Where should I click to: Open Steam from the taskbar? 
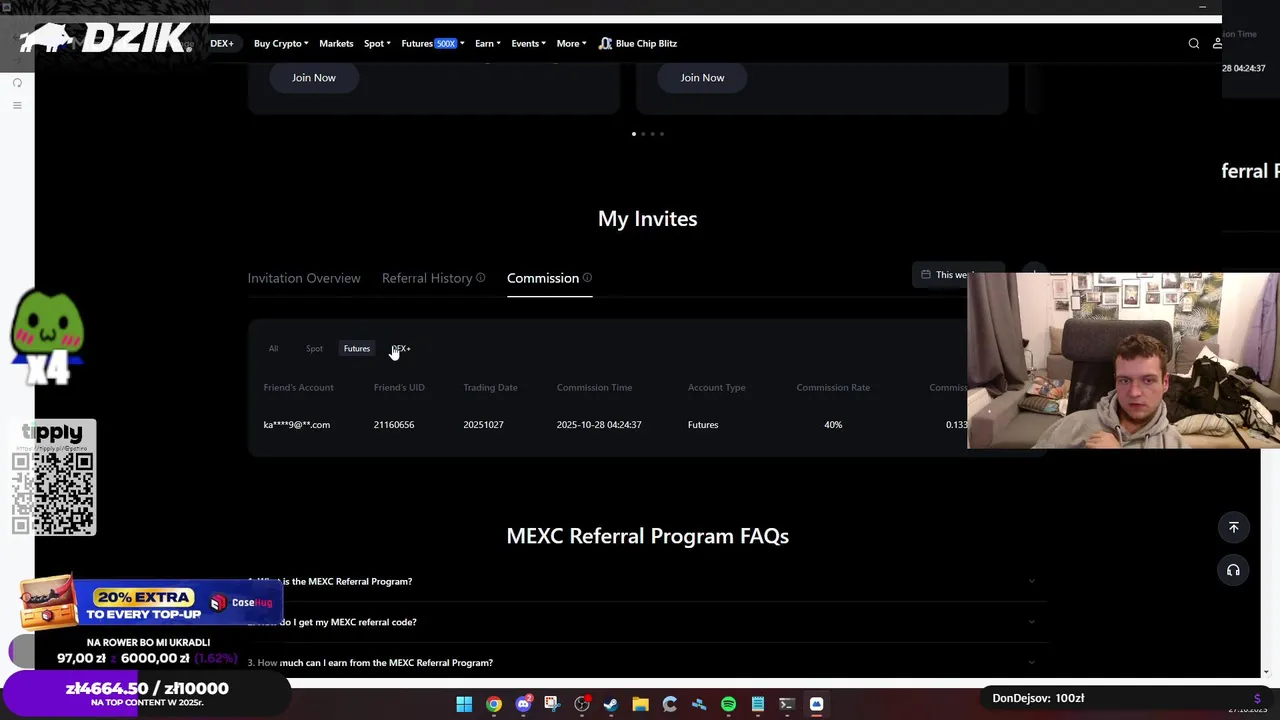pos(611,704)
